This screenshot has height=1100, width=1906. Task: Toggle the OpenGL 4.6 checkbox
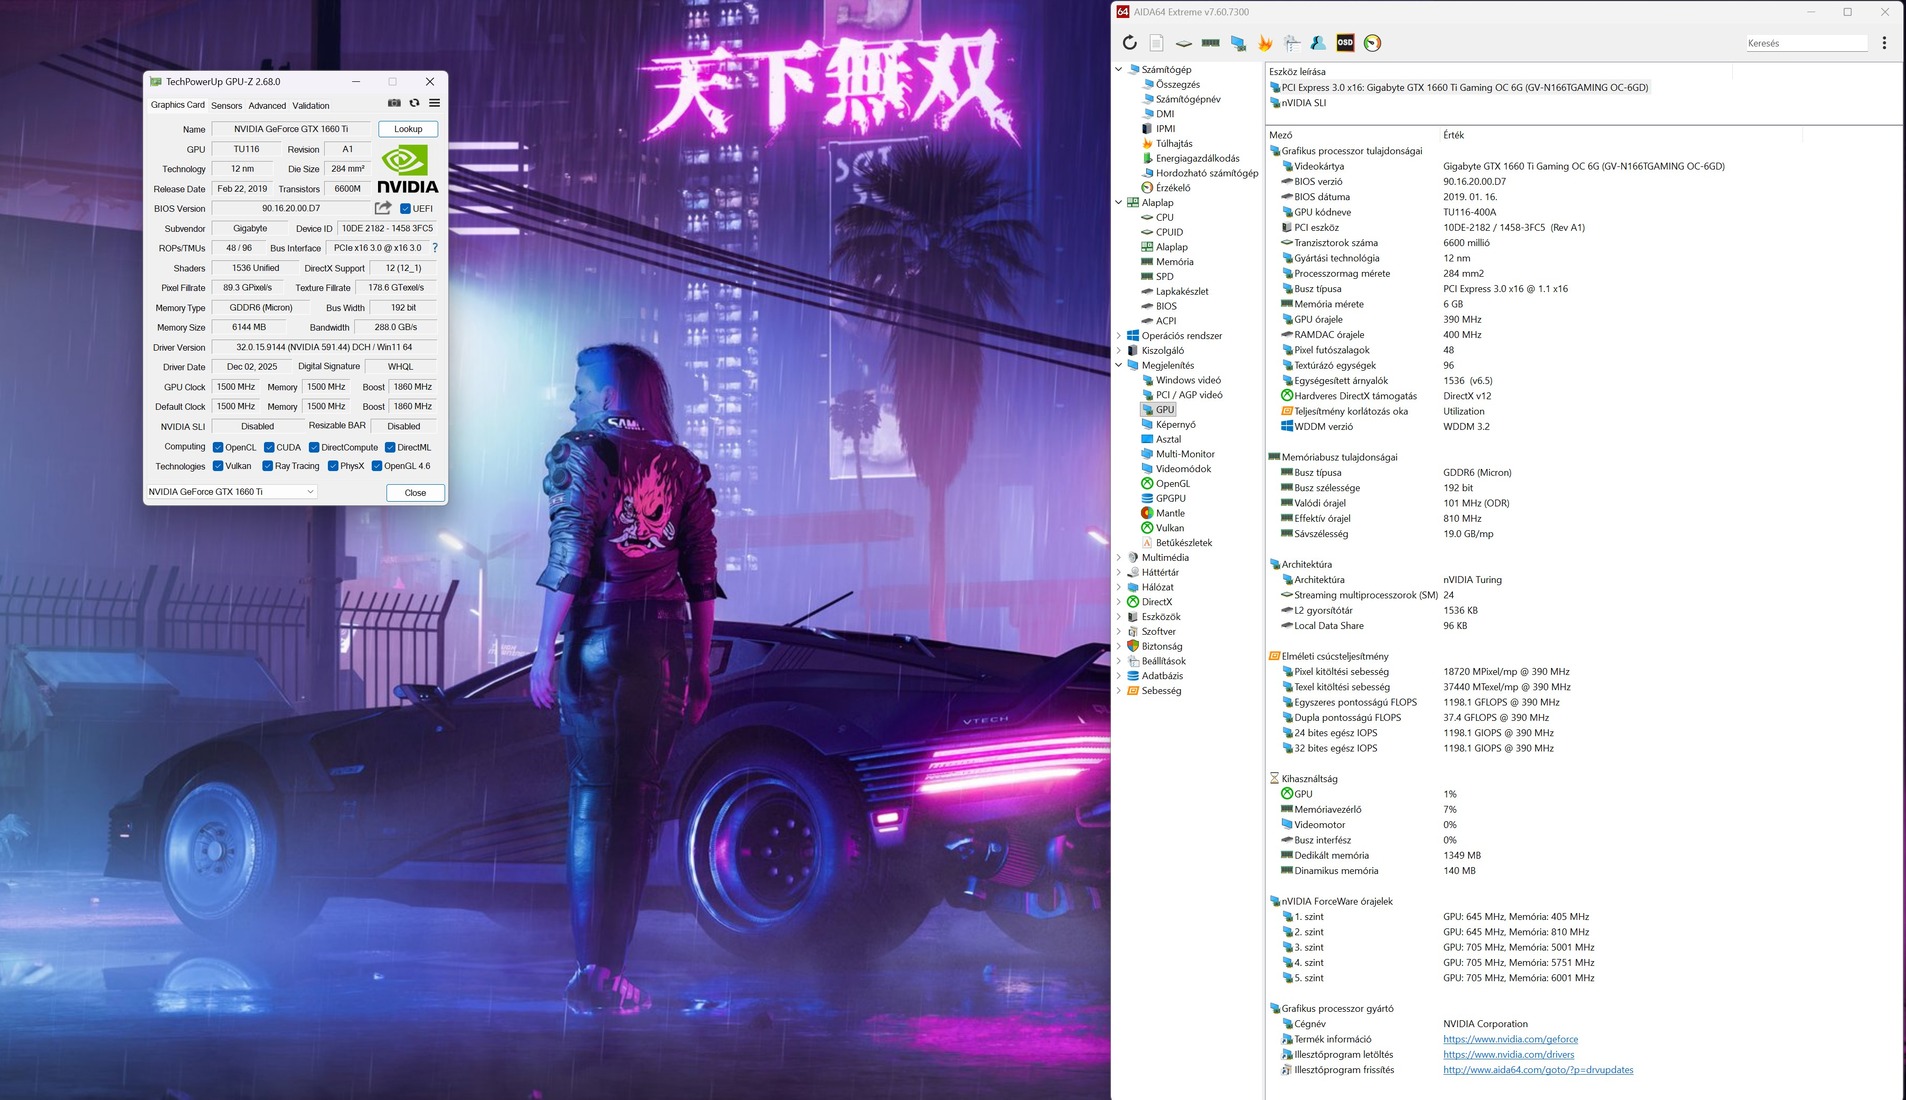point(377,466)
